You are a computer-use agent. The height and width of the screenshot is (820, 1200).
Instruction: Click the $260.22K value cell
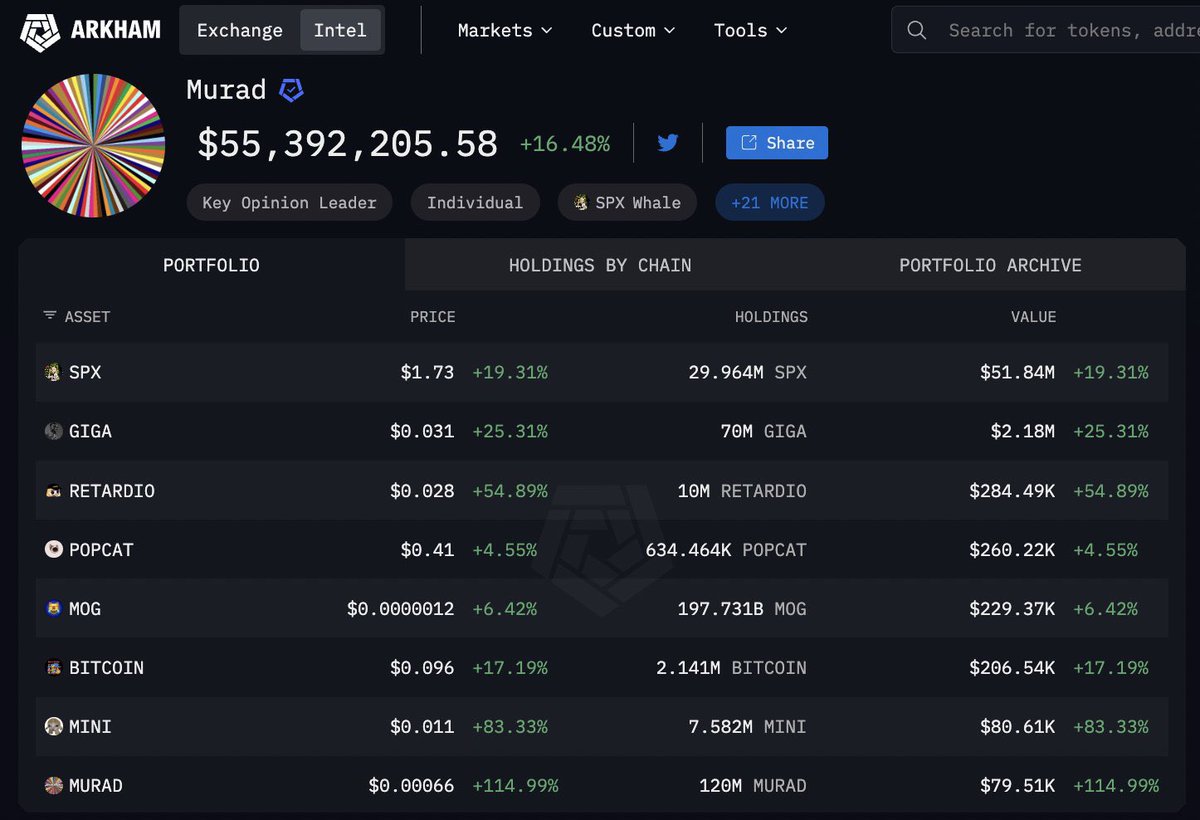point(1012,550)
